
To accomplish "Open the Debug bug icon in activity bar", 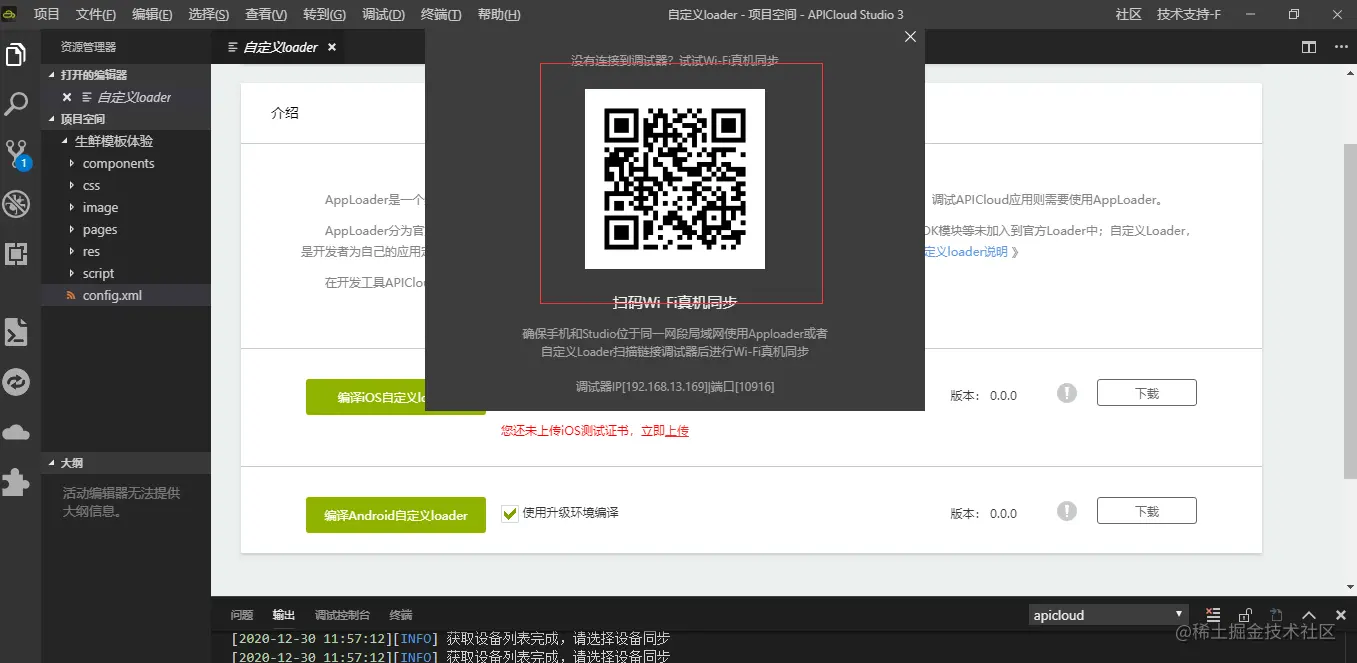I will coord(16,204).
